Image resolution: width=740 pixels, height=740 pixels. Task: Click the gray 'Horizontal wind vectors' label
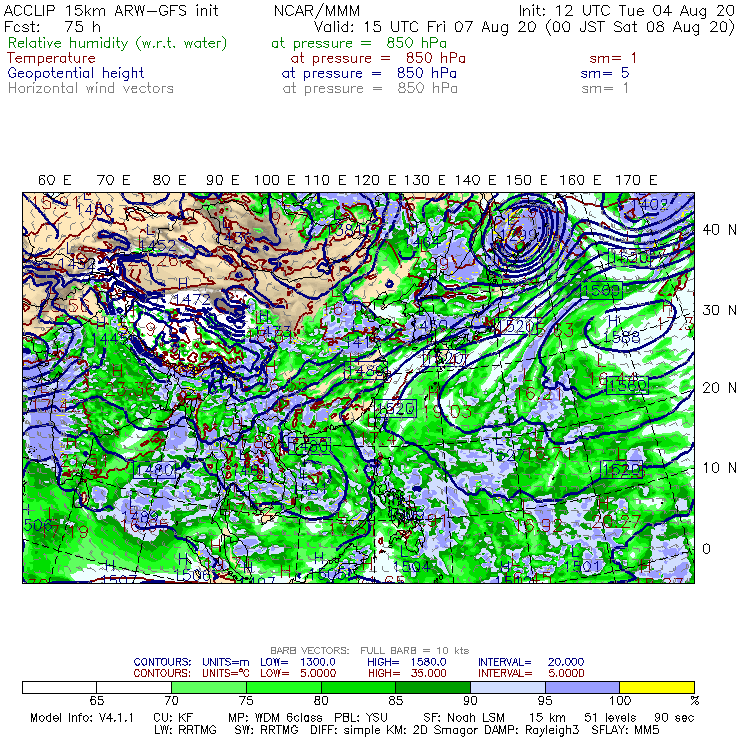(91, 88)
